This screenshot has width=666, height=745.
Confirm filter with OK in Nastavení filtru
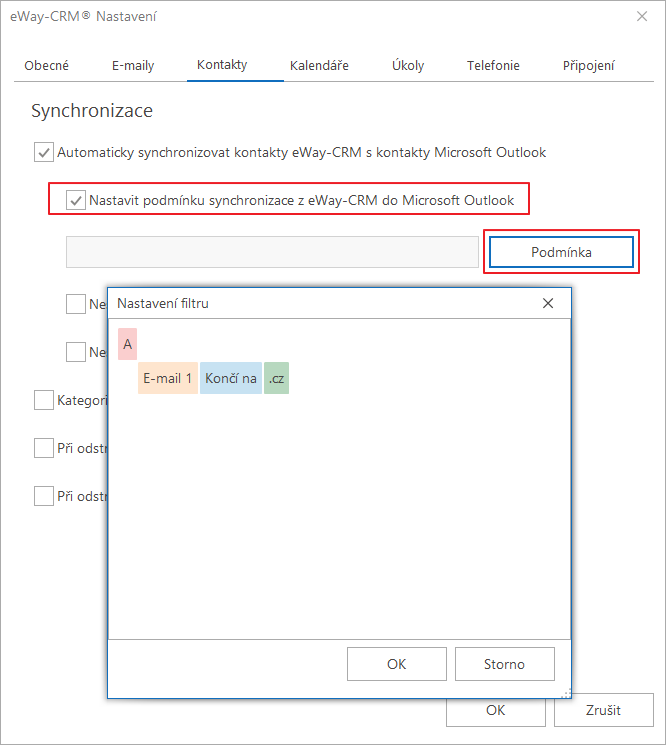[x=397, y=664]
